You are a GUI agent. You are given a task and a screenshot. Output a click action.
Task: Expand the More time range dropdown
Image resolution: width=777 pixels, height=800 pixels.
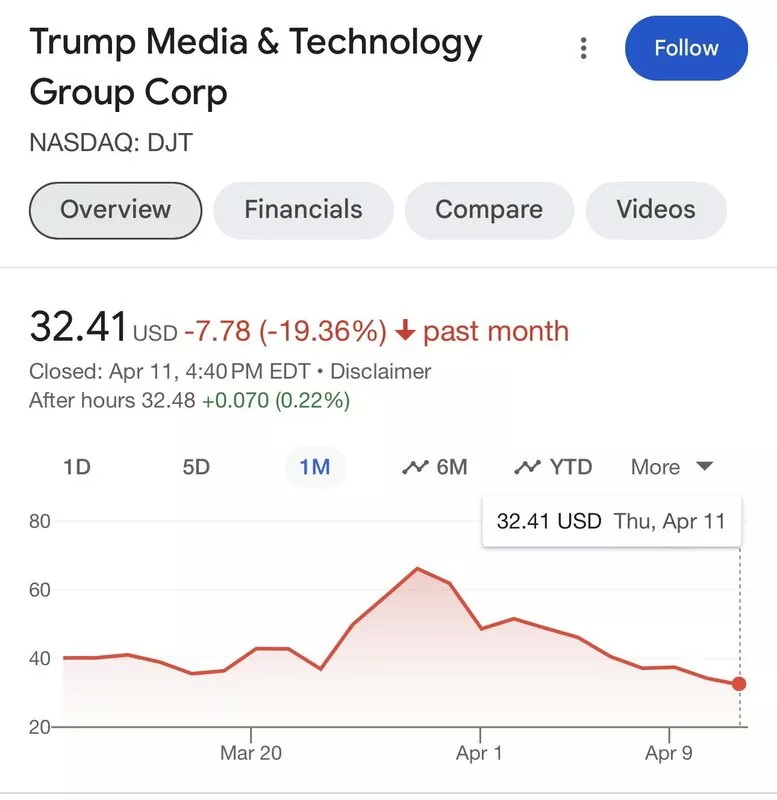click(x=671, y=467)
